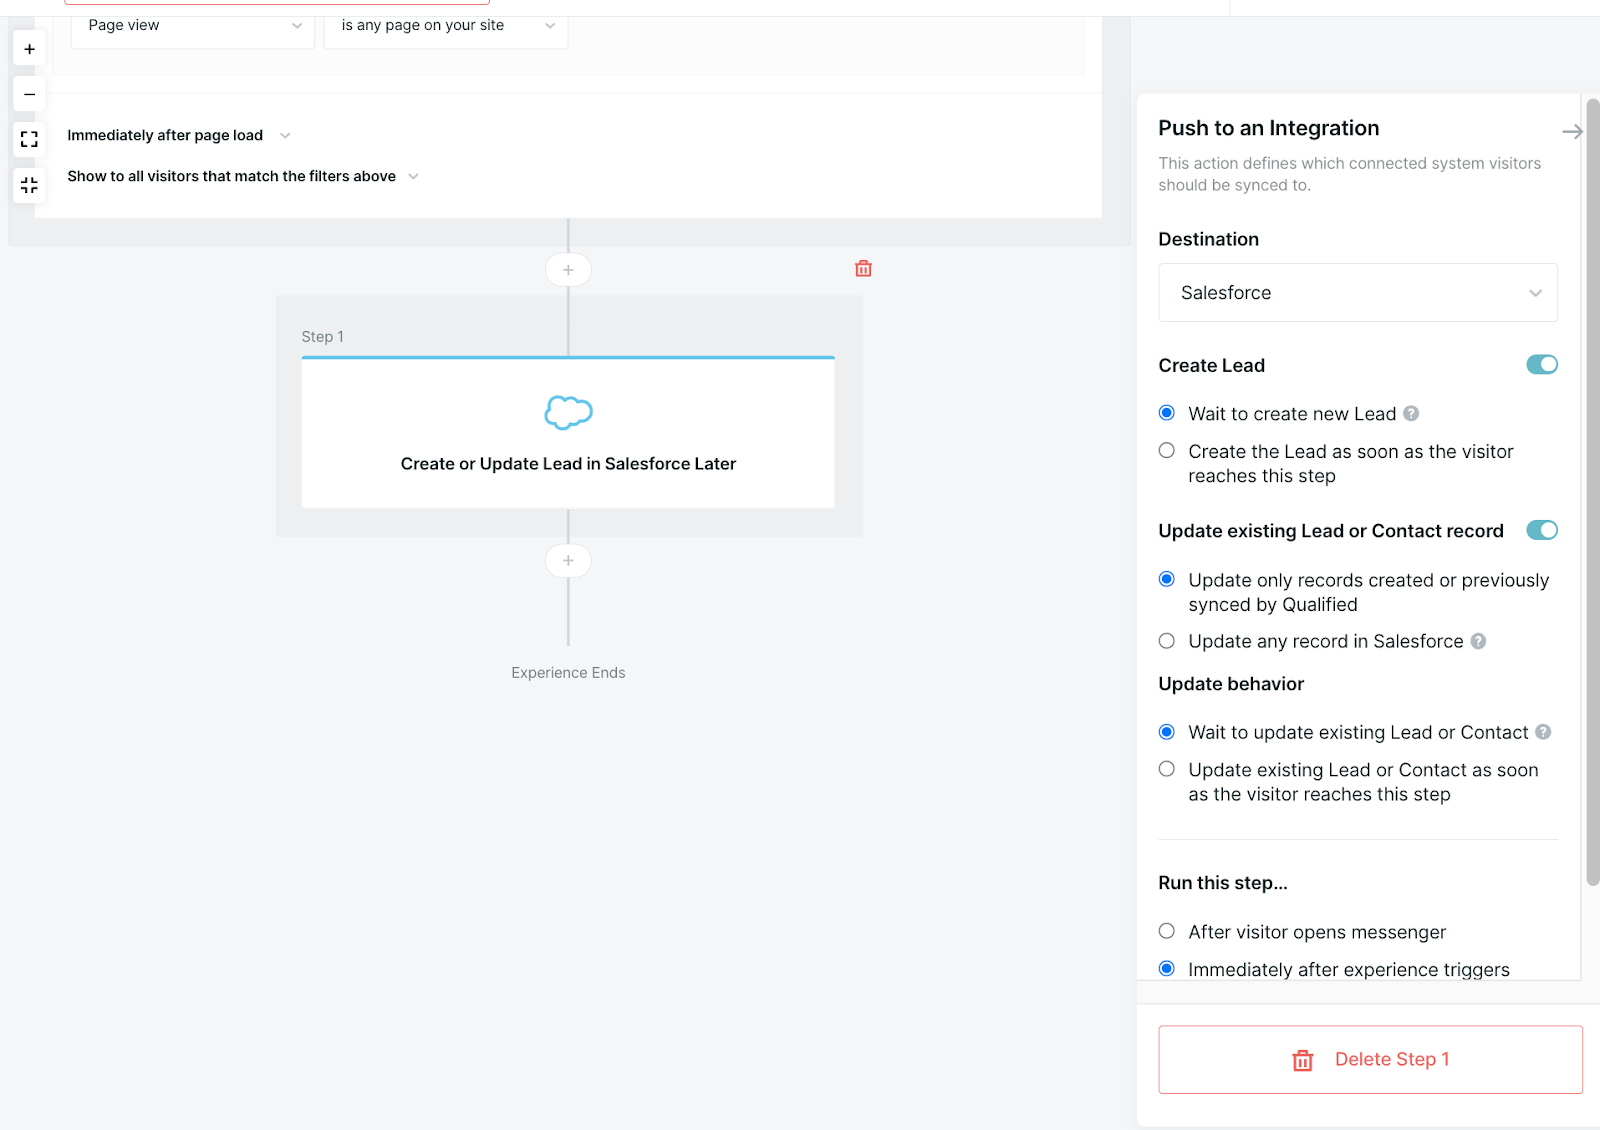Select Wait to create new Lead radio
Viewport: 1600px width, 1130px height.
(1167, 413)
